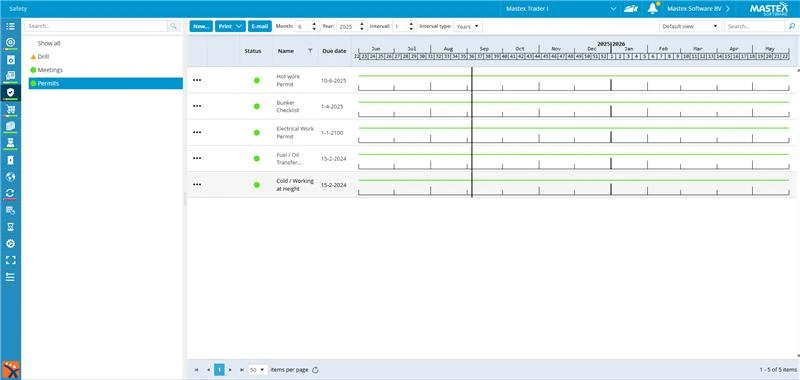Select Show all in the category list
800x380 pixels.
pyautogui.click(x=49, y=43)
